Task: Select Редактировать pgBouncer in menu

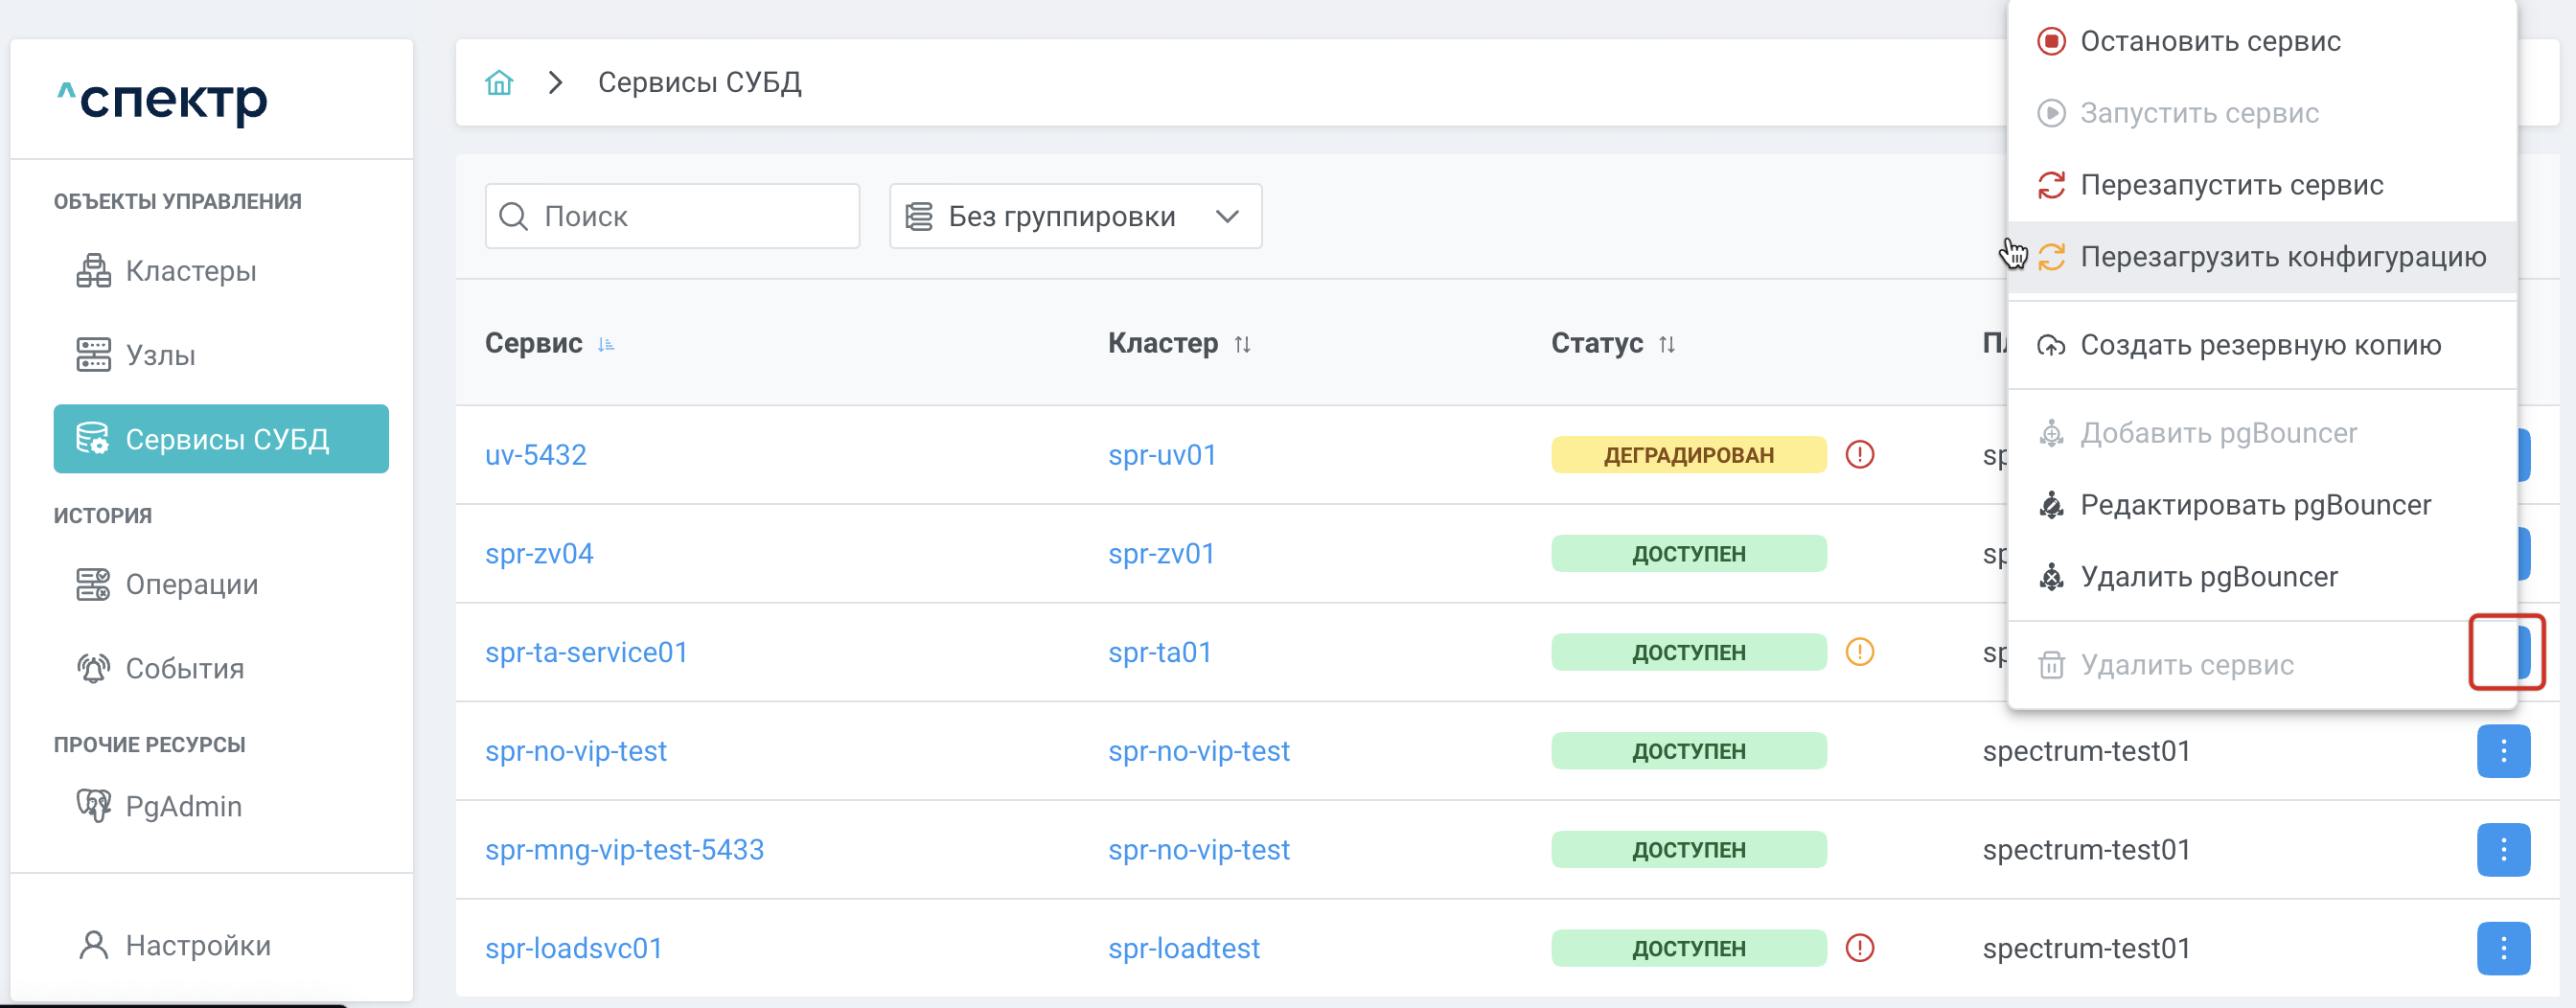Action: coord(2254,505)
